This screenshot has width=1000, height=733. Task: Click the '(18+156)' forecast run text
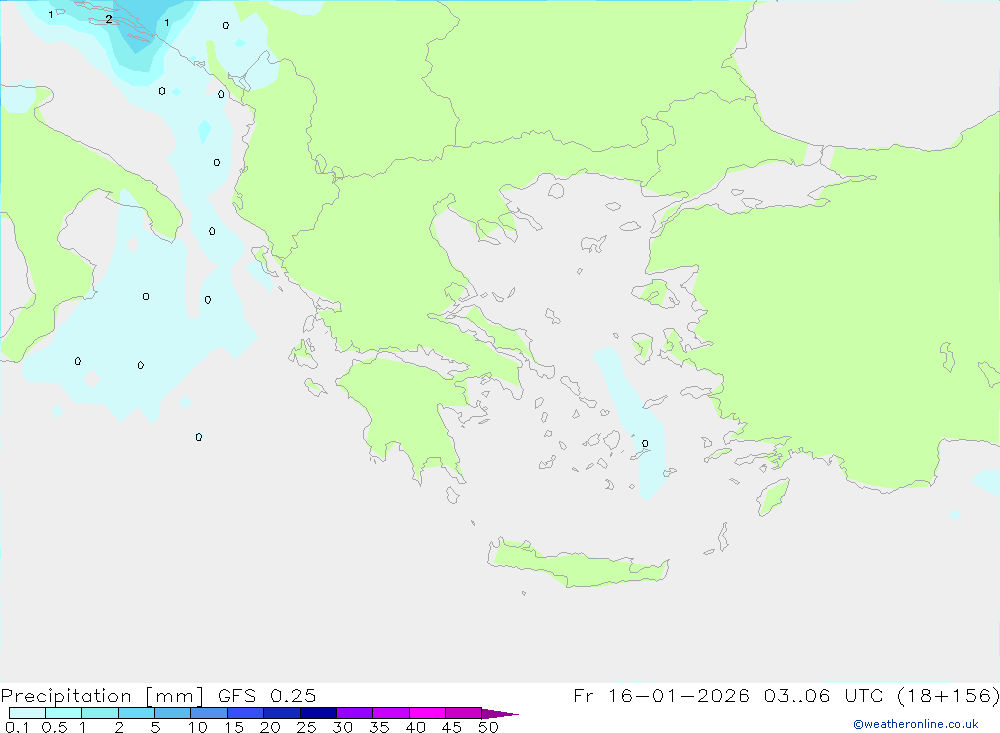(948, 696)
